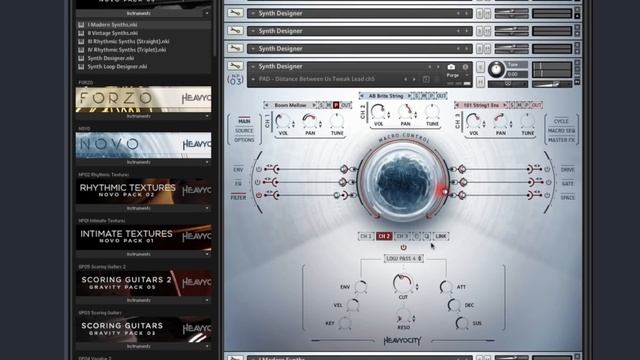This screenshot has width=640, height=360.
Task: Click next-source arrow on 101 String1 Ens
Action: click(505, 105)
